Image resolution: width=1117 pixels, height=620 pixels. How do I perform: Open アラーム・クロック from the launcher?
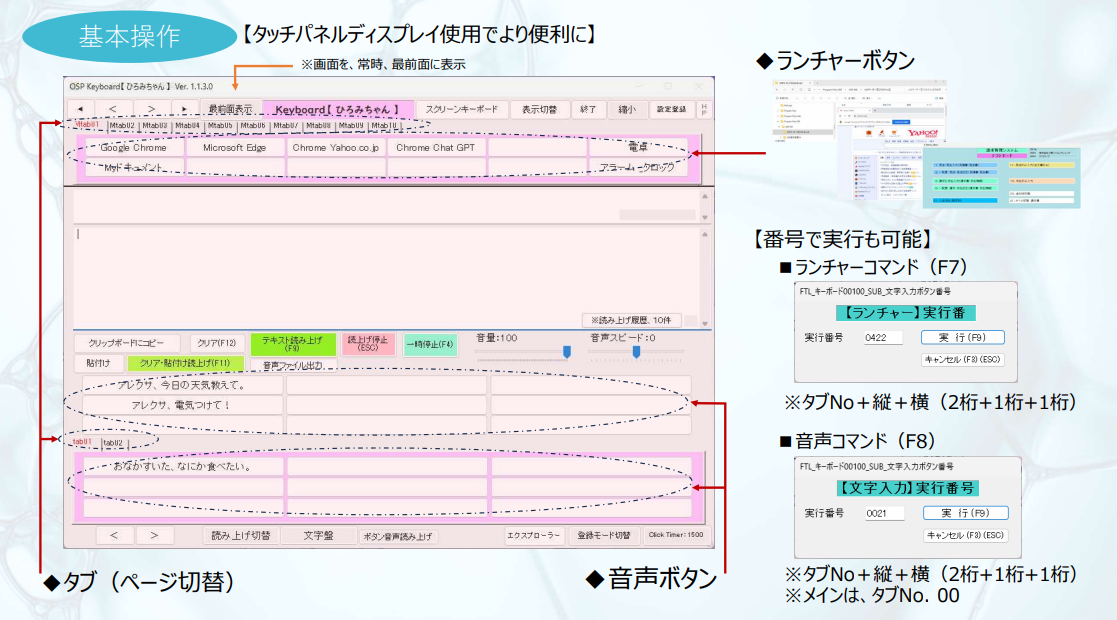[x=638, y=167]
